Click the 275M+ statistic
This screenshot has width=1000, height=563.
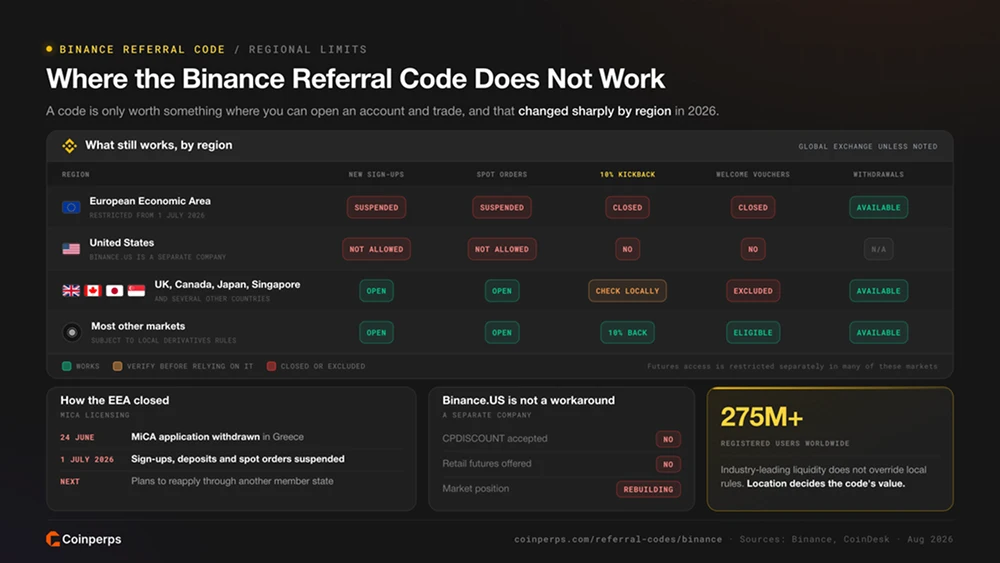pos(761,417)
